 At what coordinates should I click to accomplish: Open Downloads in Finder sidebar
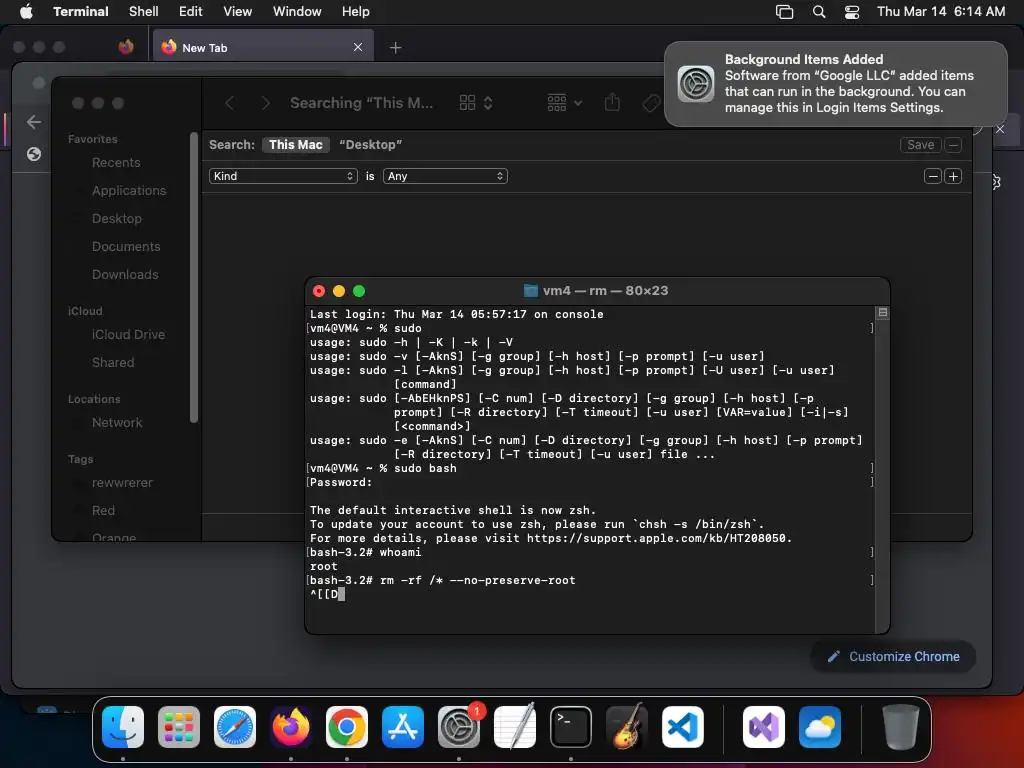125,275
